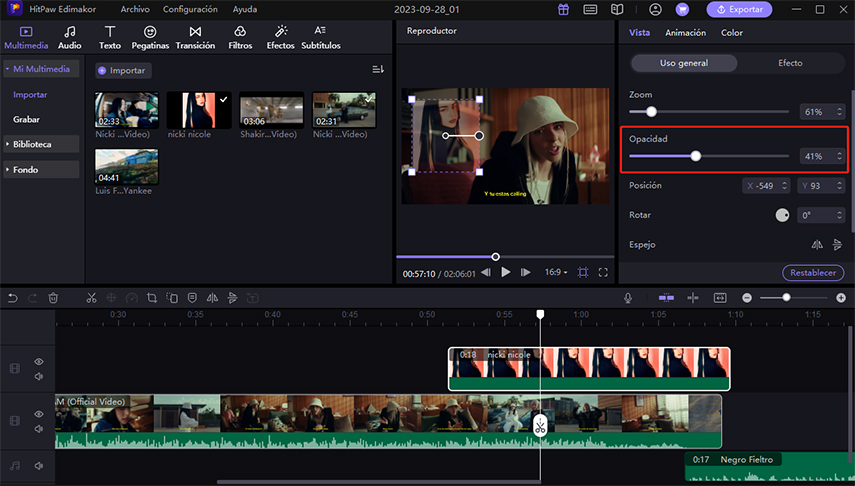
Task: Toggle magnetic snapping in timeline toolbar
Action: (666, 298)
